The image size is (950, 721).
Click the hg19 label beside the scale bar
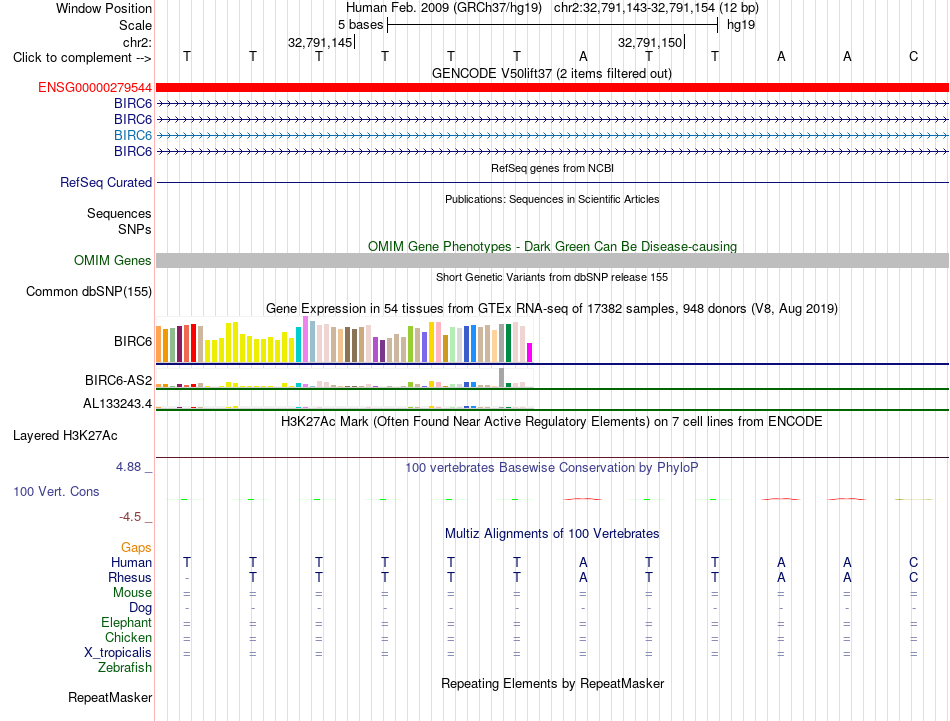(741, 25)
